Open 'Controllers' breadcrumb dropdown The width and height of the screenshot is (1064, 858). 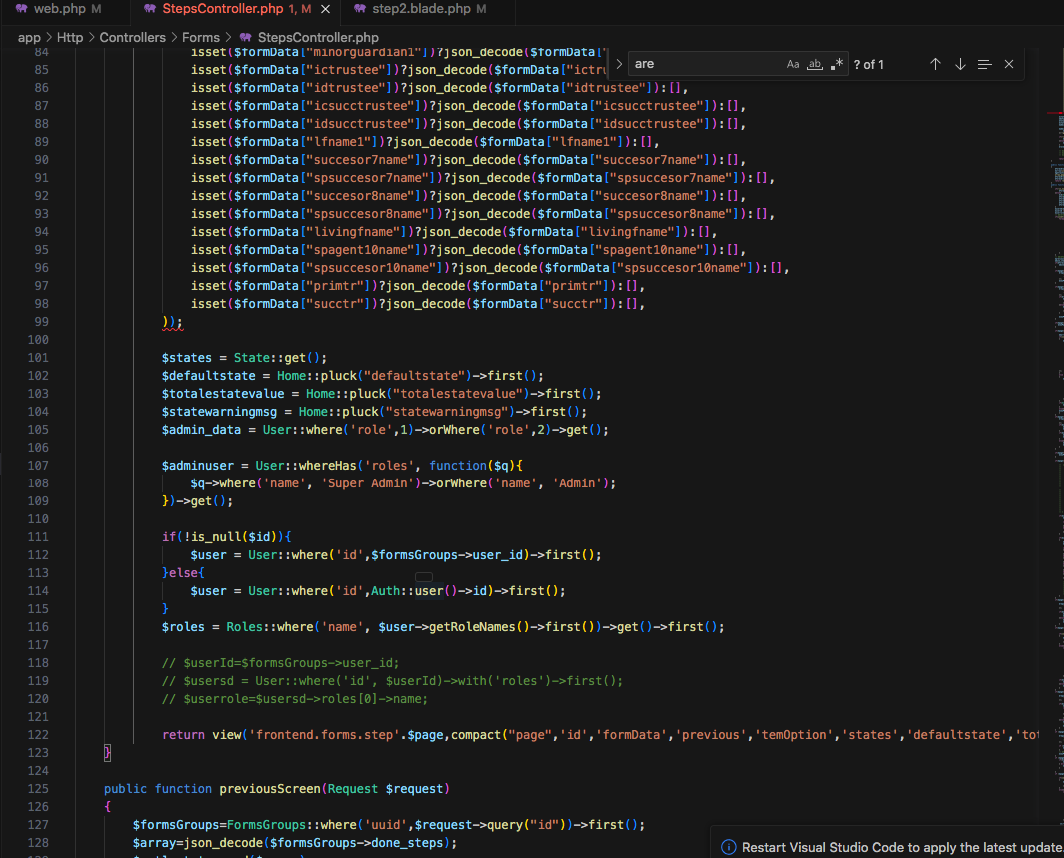(x=132, y=38)
